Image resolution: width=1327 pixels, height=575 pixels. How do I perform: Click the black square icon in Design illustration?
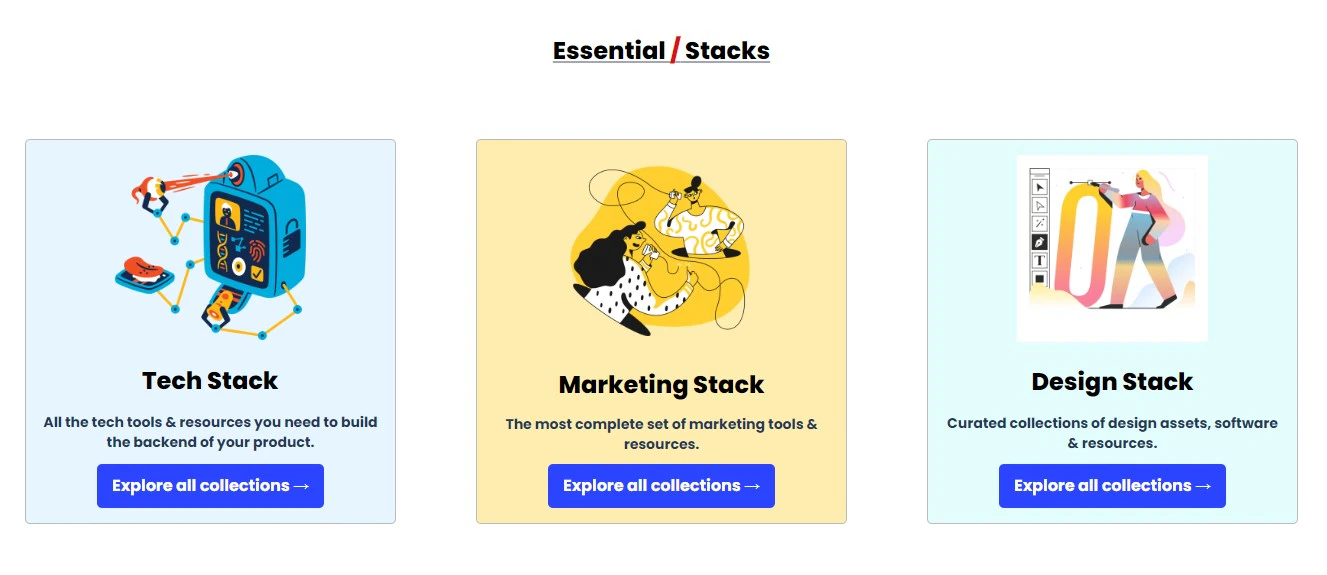[1040, 279]
